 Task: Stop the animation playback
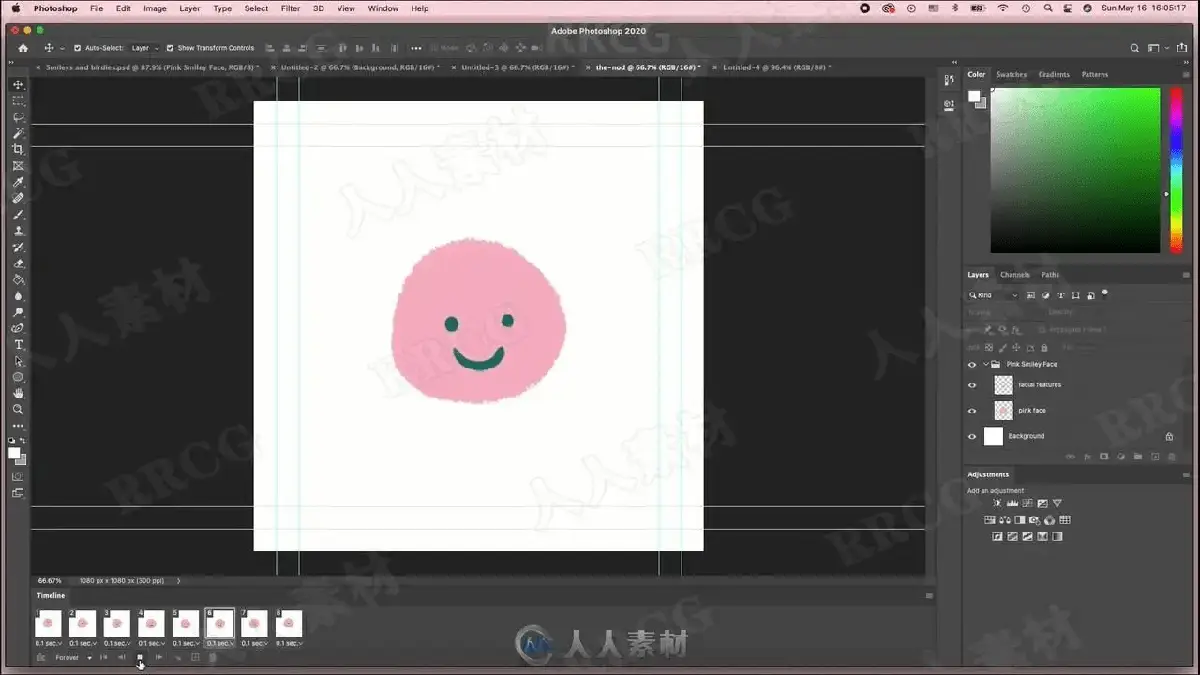tap(140, 657)
